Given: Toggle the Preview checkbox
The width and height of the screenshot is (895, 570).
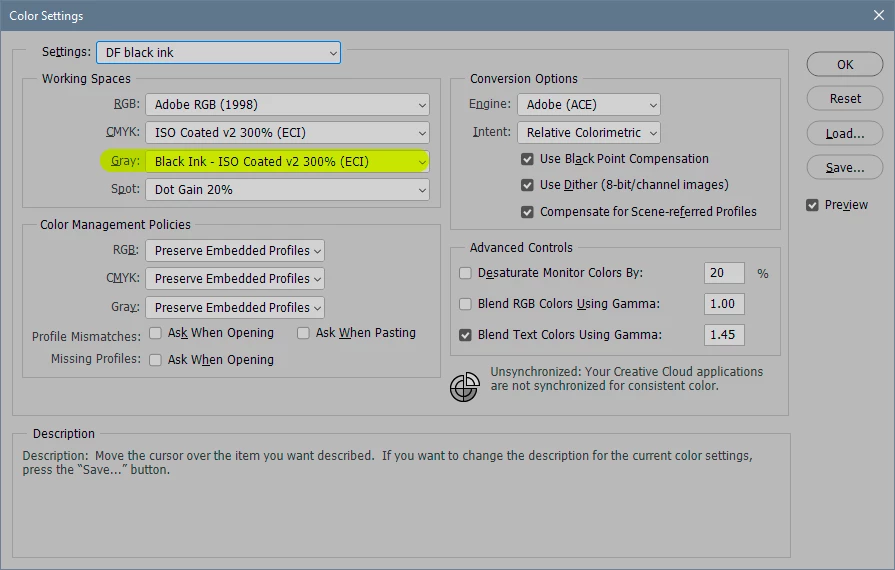Looking at the screenshot, I should pos(812,205).
